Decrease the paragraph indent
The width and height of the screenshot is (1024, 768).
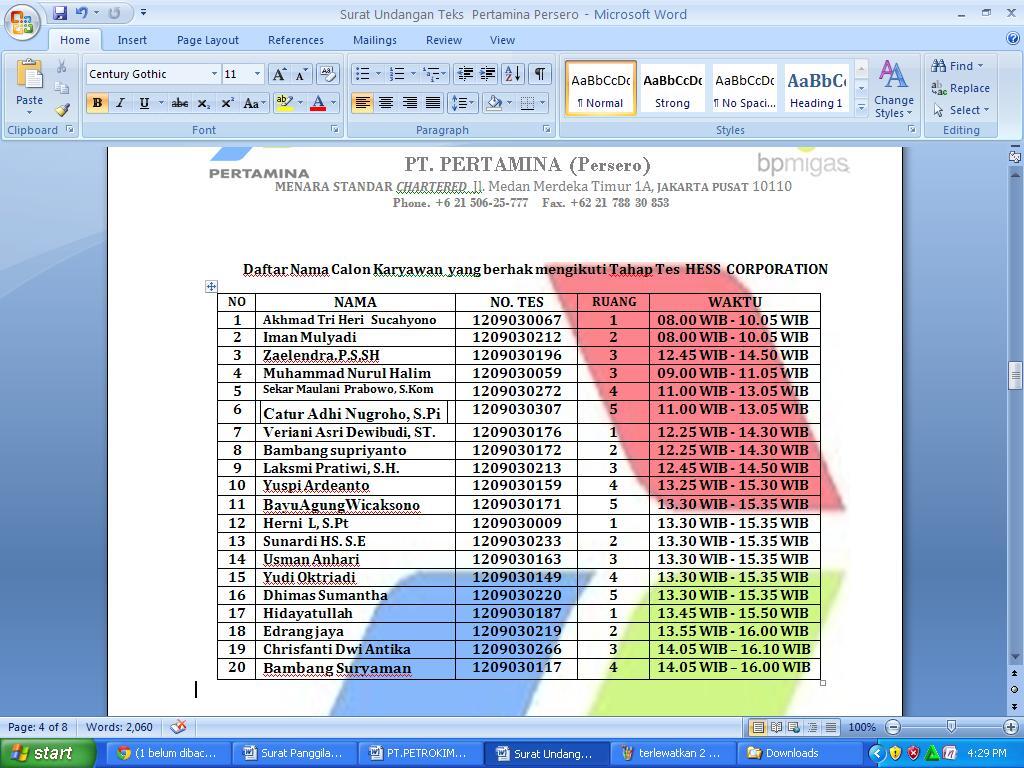tap(464, 74)
